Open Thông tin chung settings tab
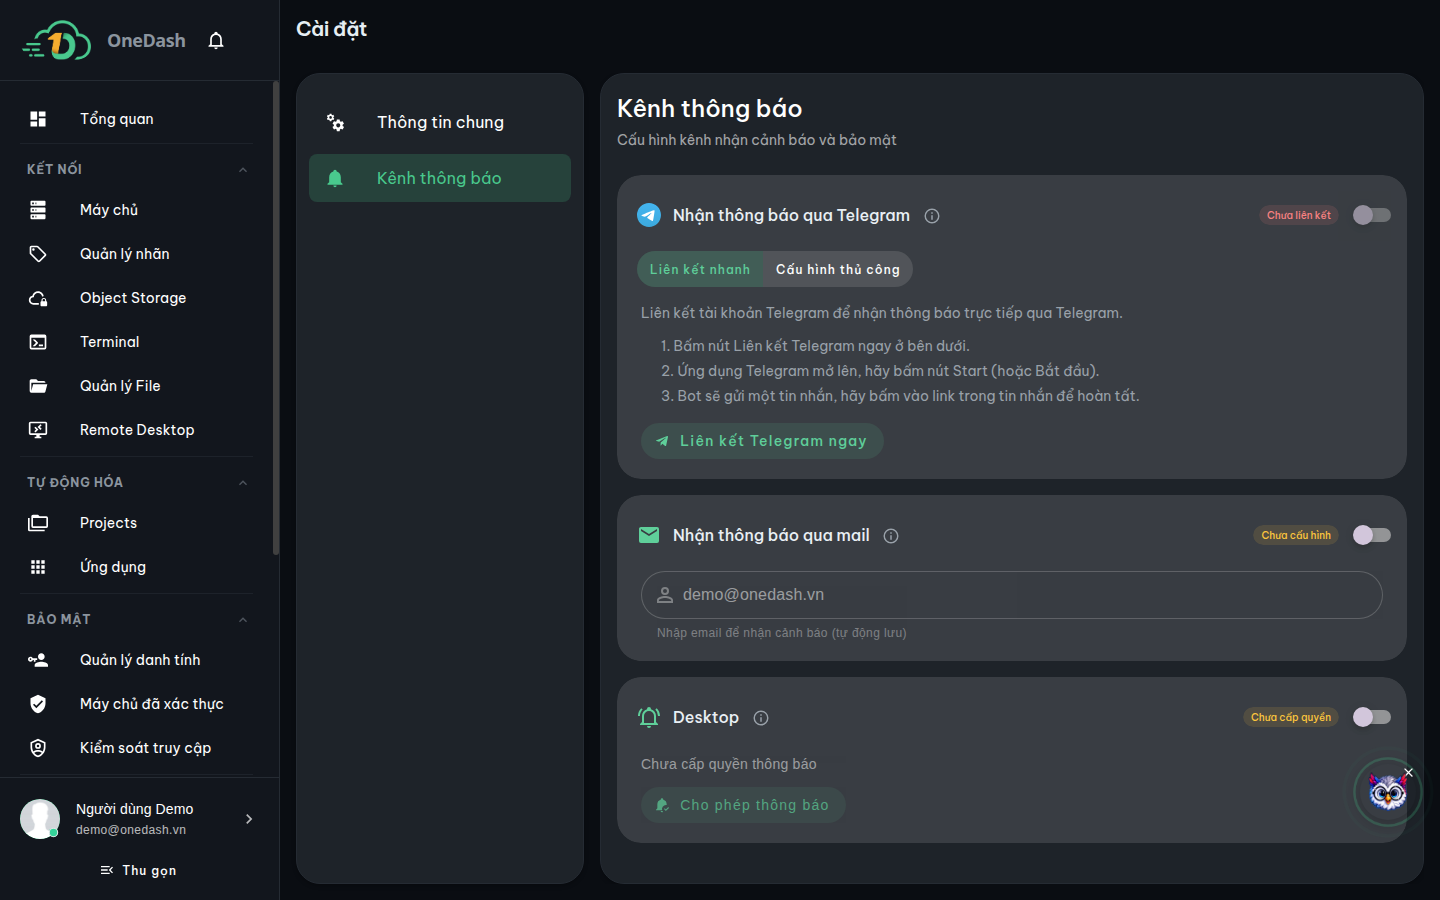The image size is (1440, 900). (x=440, y=122)
